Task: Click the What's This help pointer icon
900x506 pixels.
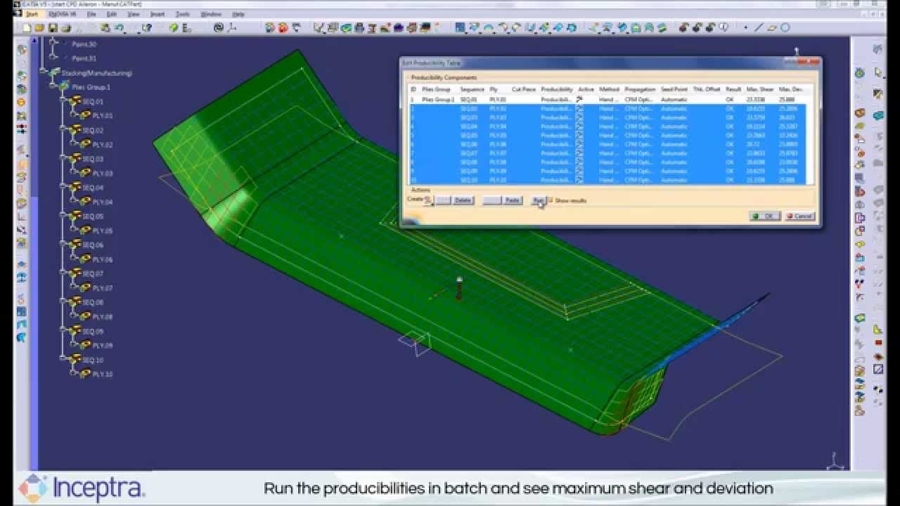Action: pyautogui.click(x=147, y=28)
